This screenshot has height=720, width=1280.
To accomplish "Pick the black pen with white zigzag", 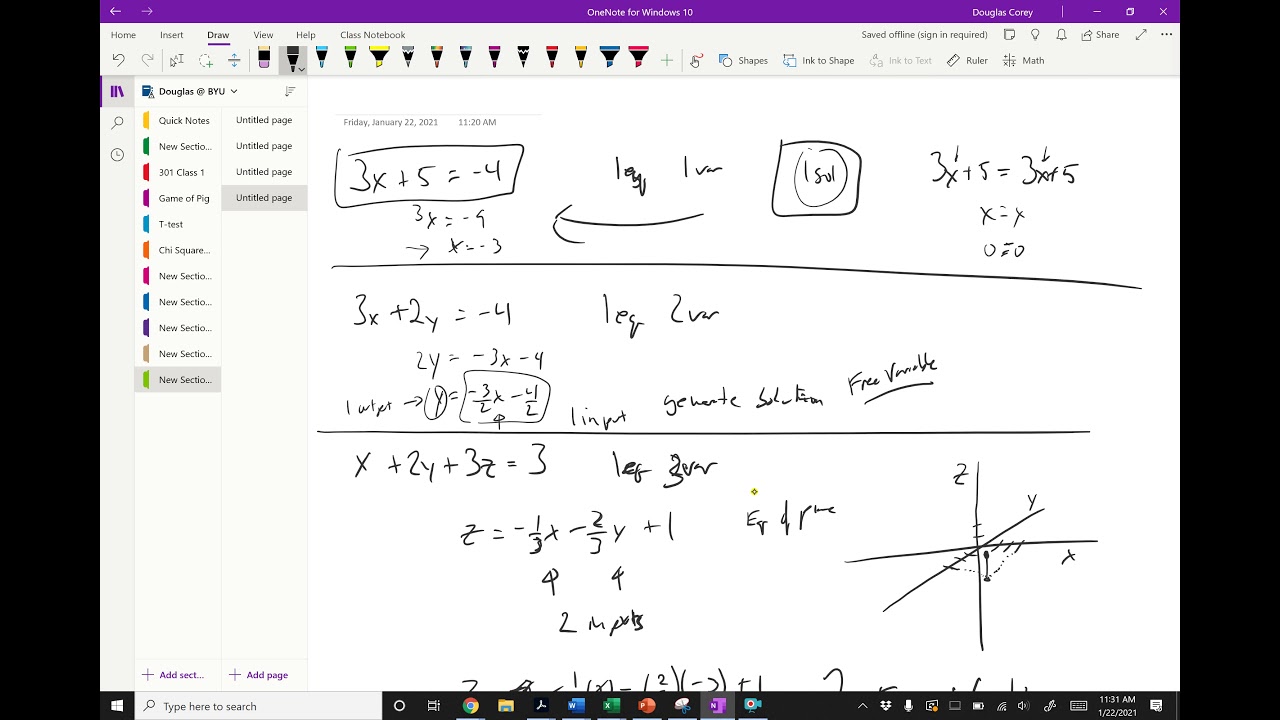I will pyautogui.click(x=523, y=58).
